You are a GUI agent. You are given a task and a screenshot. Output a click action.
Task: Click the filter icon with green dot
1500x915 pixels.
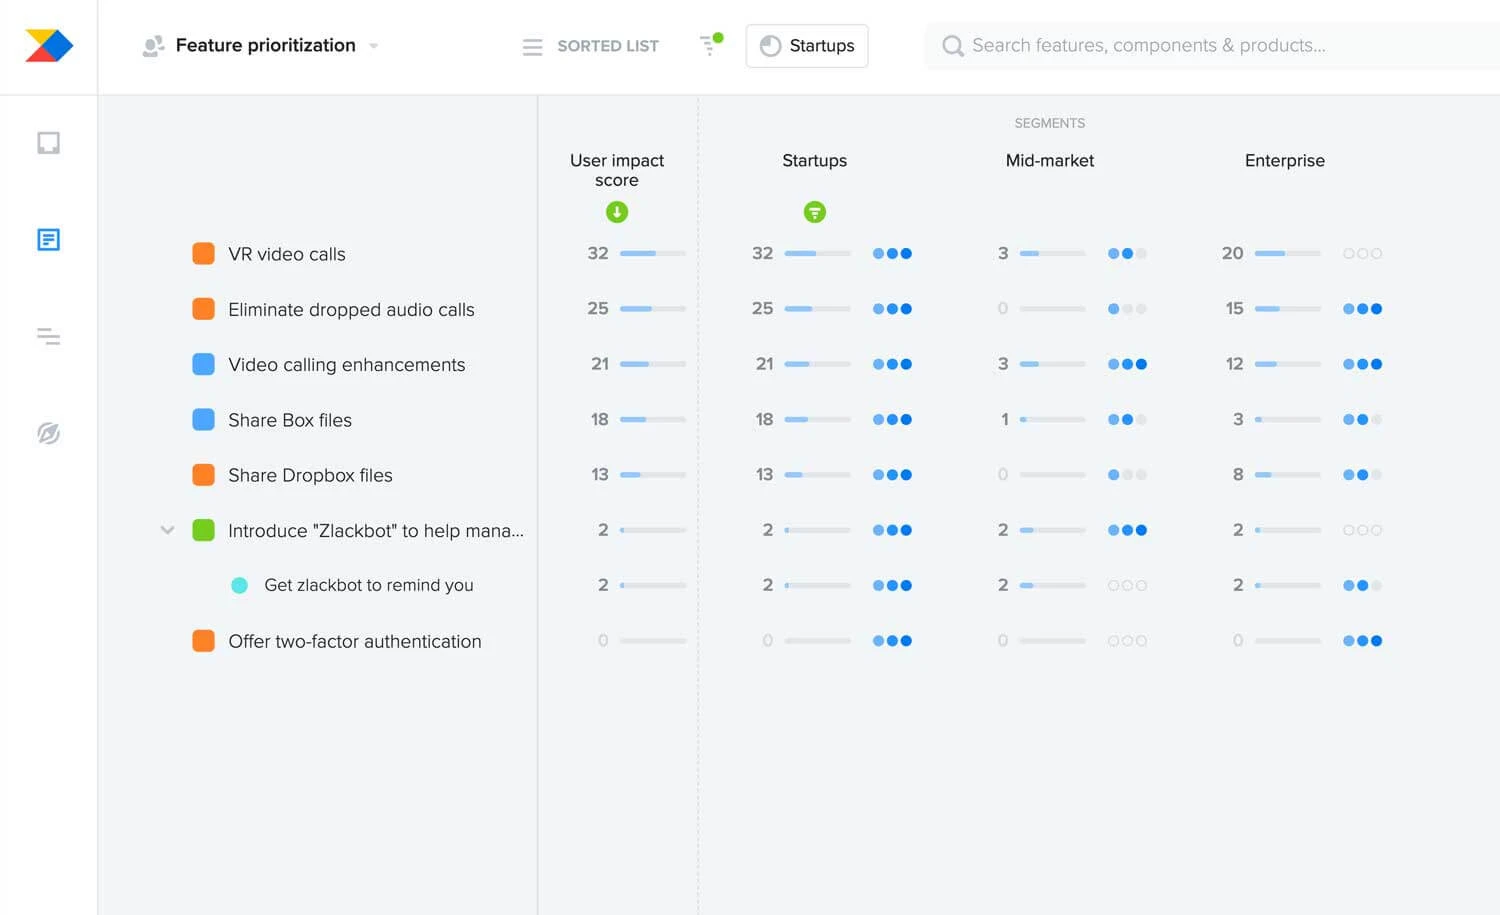coord(710,45)
